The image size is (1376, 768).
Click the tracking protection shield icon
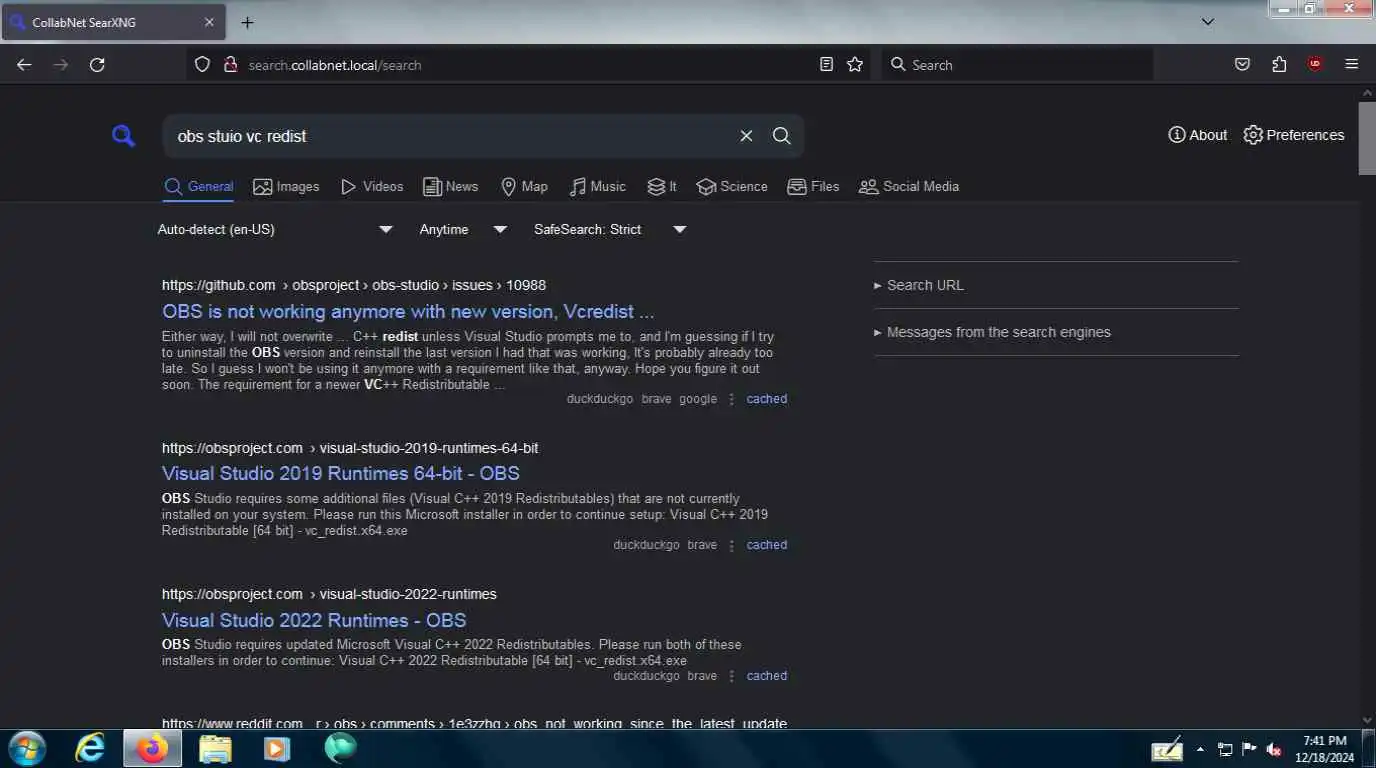[202, 65]
